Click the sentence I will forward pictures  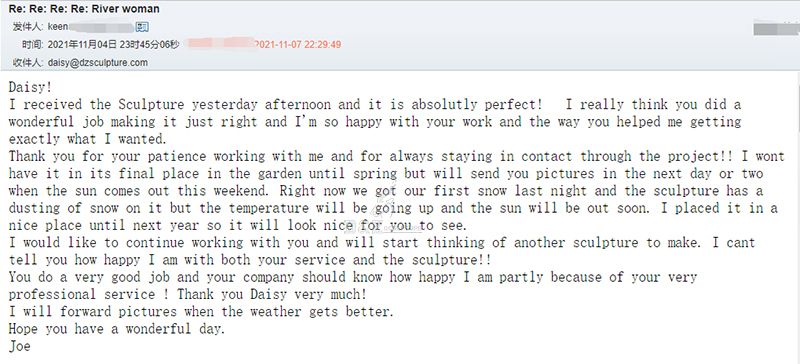pos(201,311)
